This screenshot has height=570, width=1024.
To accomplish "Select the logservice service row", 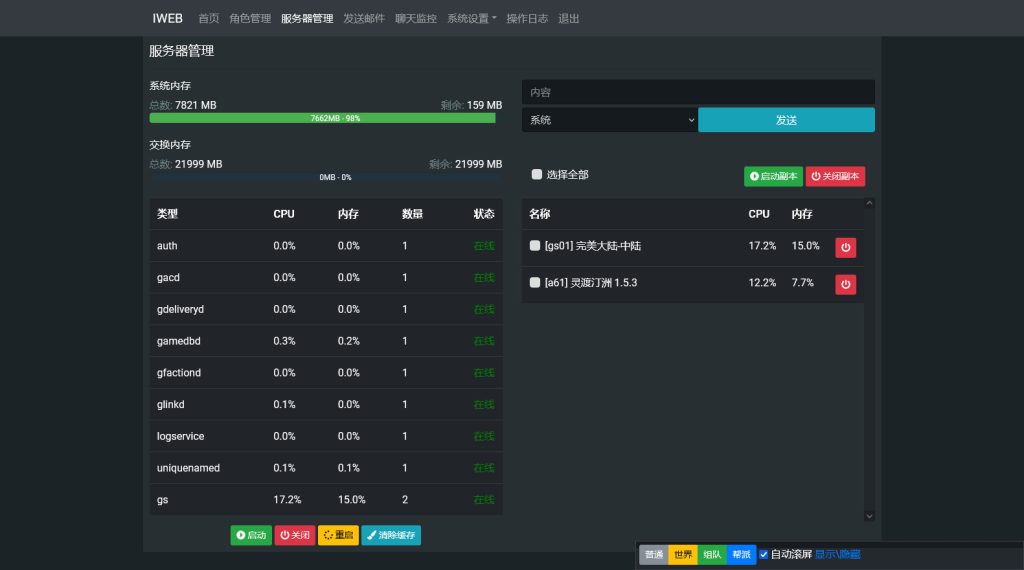I will point(326,436).
